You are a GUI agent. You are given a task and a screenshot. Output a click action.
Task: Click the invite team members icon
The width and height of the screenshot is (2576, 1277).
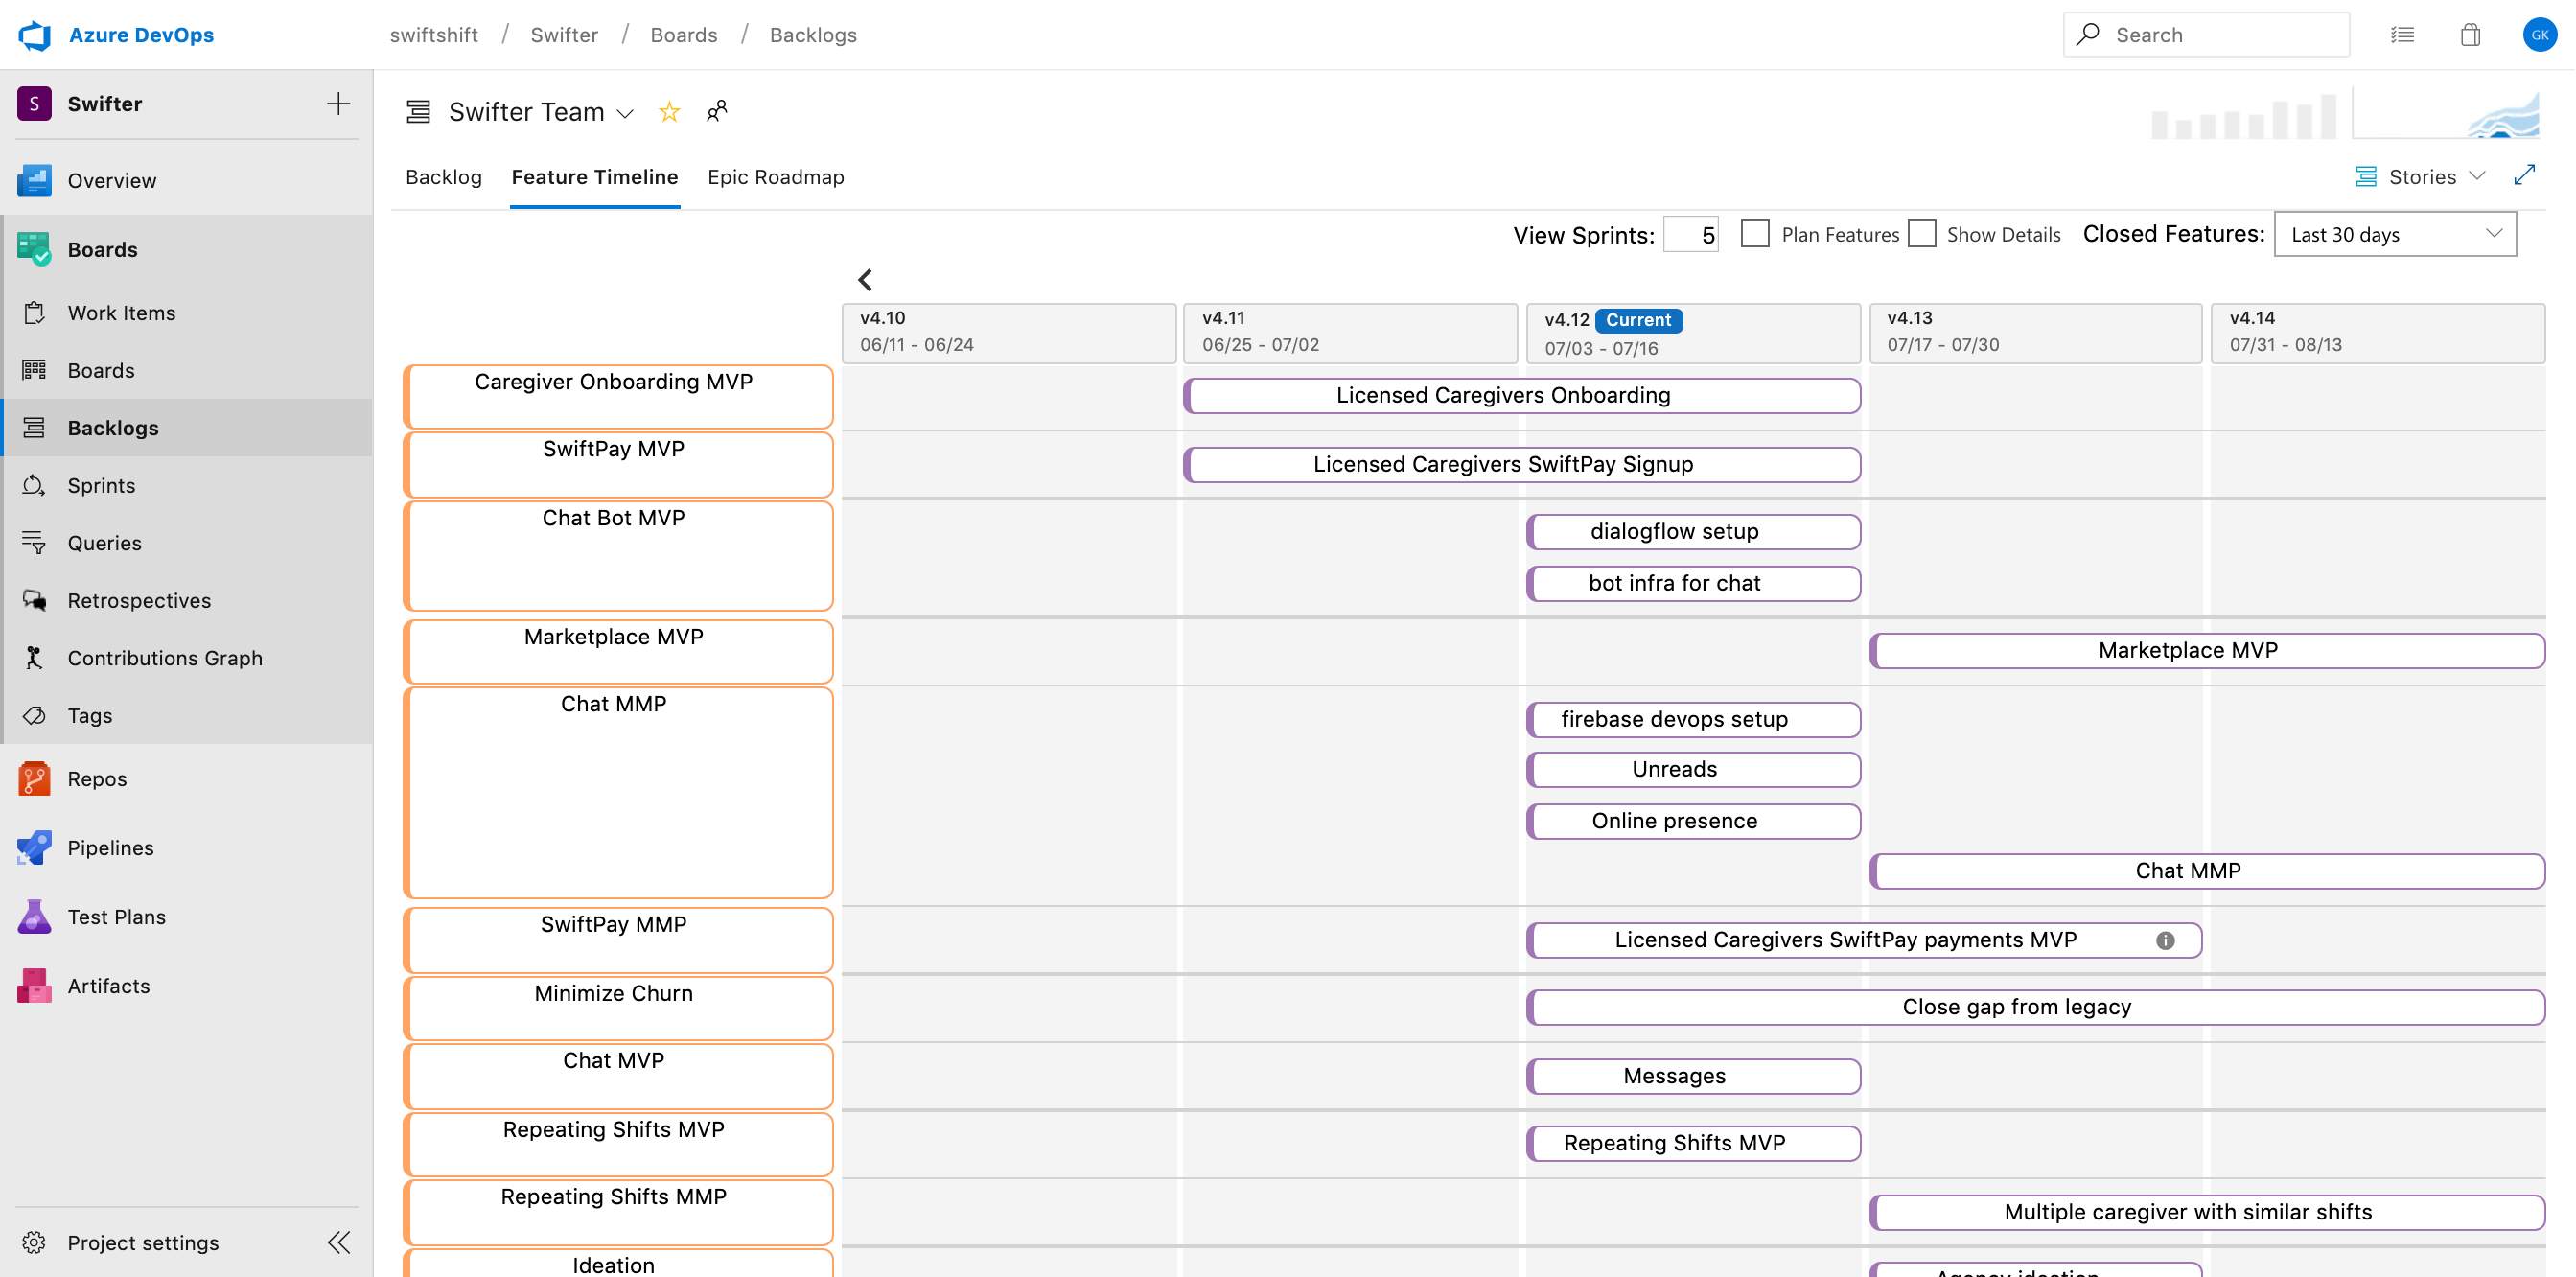click(716, 111)
